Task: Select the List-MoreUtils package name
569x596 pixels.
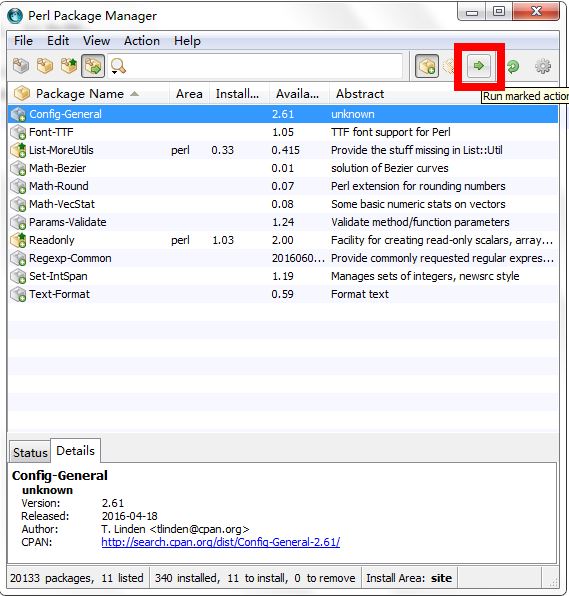Action: (x=61, y=150)
